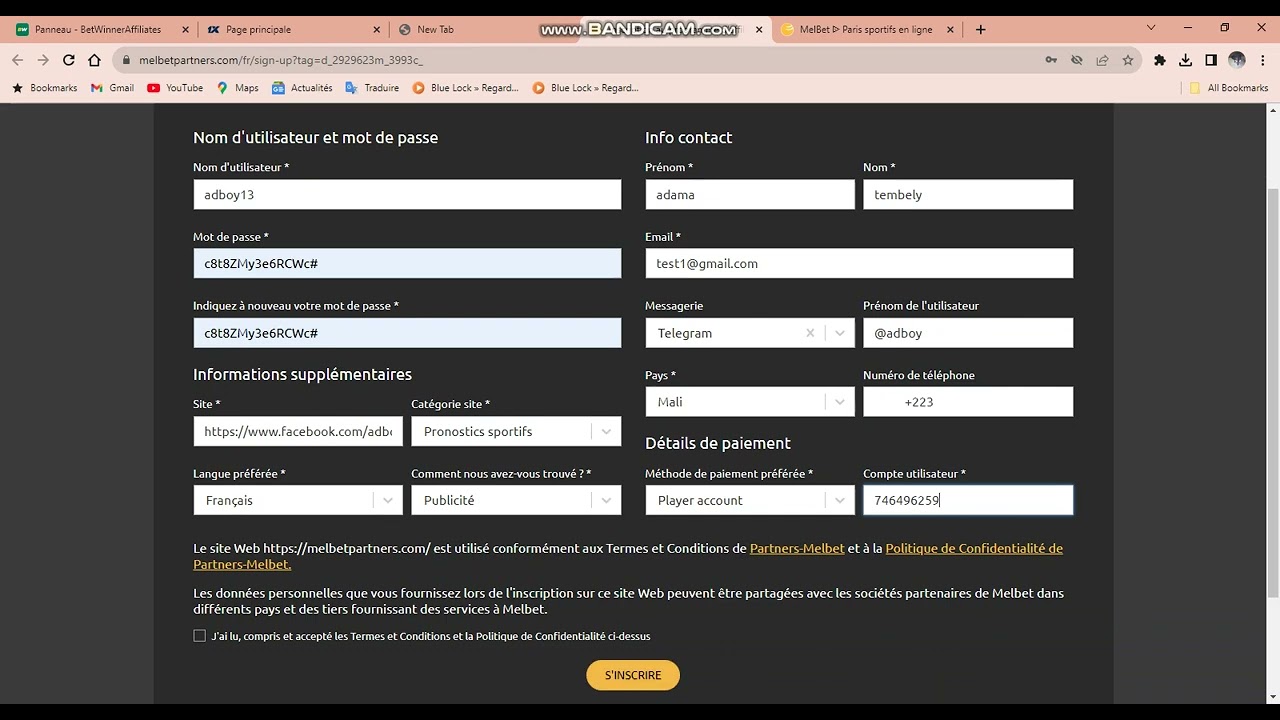This screenshot has height=720, width=1280.
Task: Open the tab search chevron
Action: point(1151,28)
